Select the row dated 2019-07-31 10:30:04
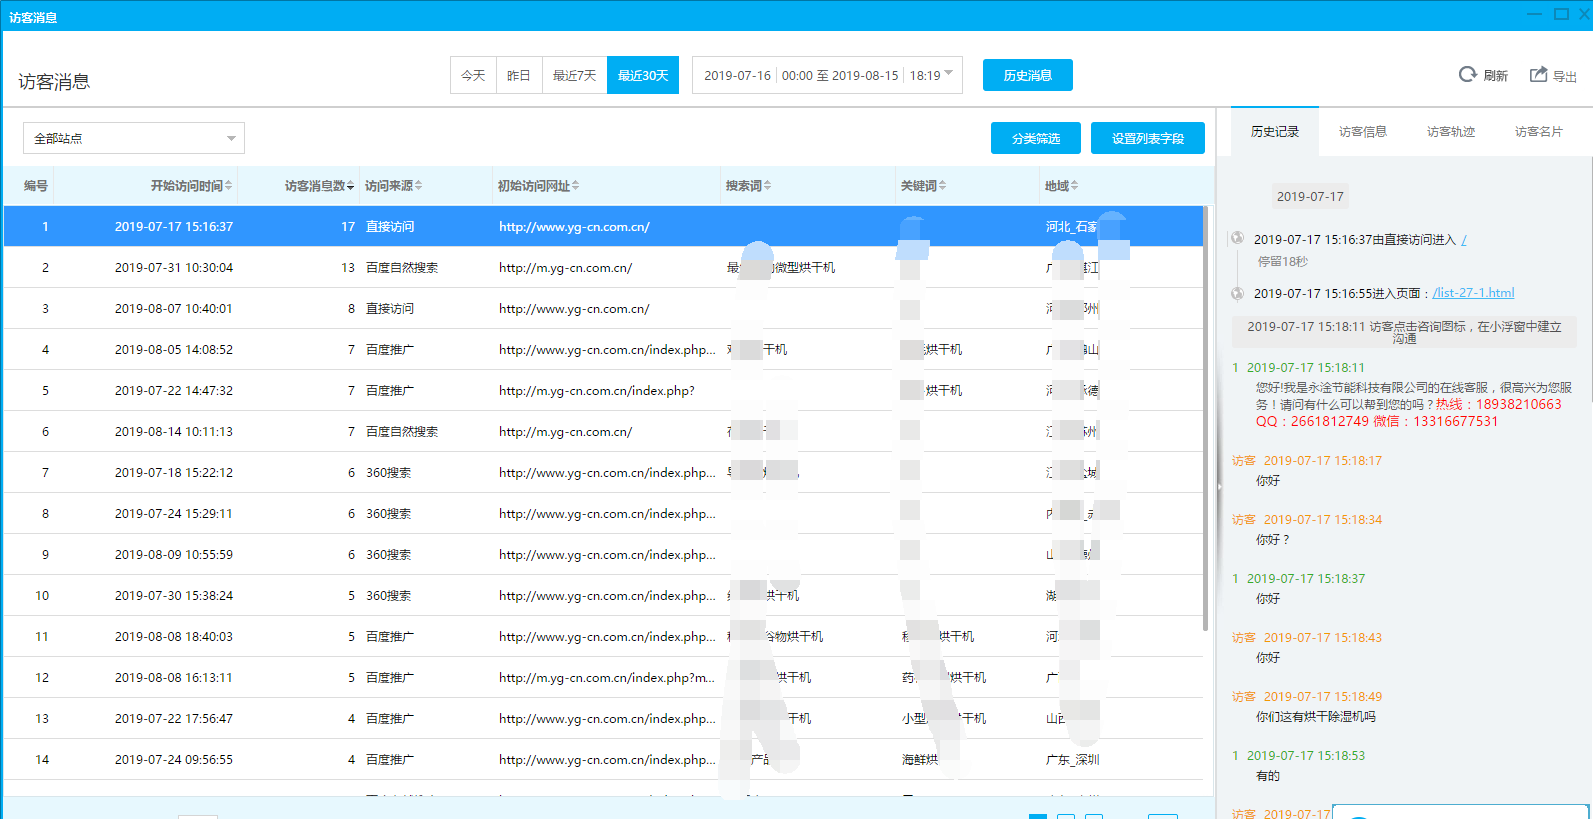The width and height of the screenshot is (1593, 819). point(603,267)
